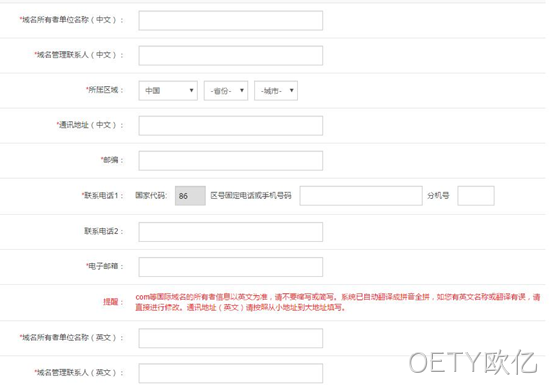
Task: Click the 联系电话1 label
Action: click(102, 195)
